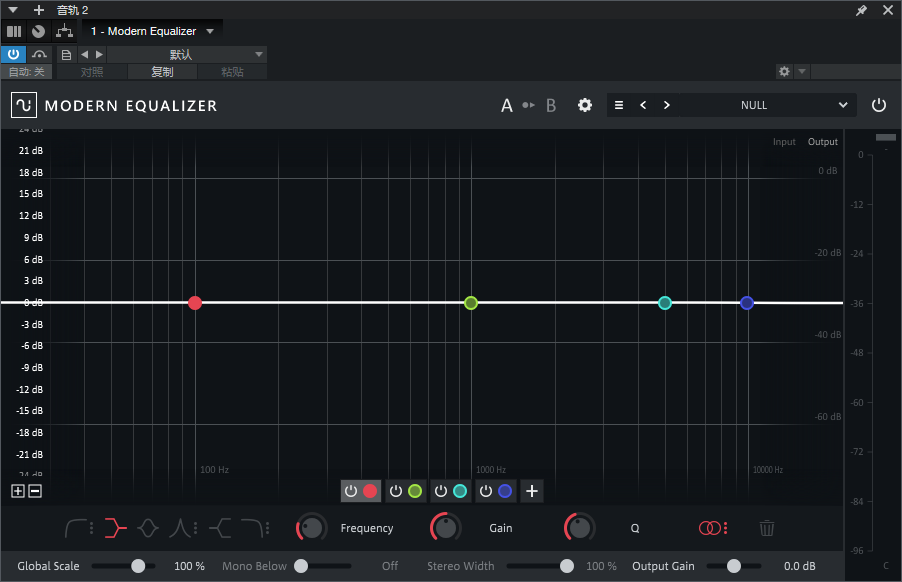The image size is (902, 582).
Task: Add a new EQ band with plus
Action: click(532, 491)
